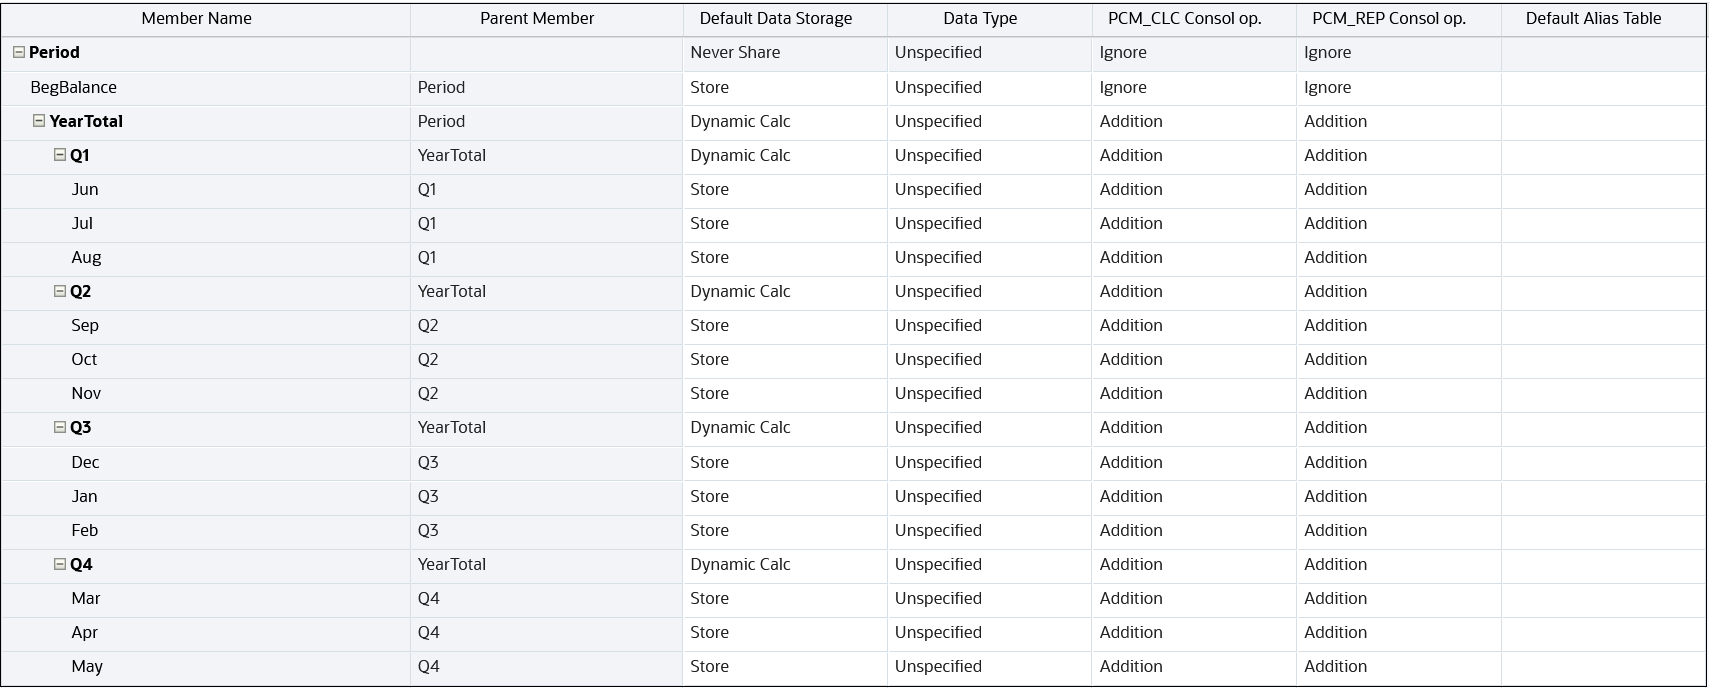Collapse the YearTotal member
Viewport: 1714px width, 688px height.
[39, 121]
